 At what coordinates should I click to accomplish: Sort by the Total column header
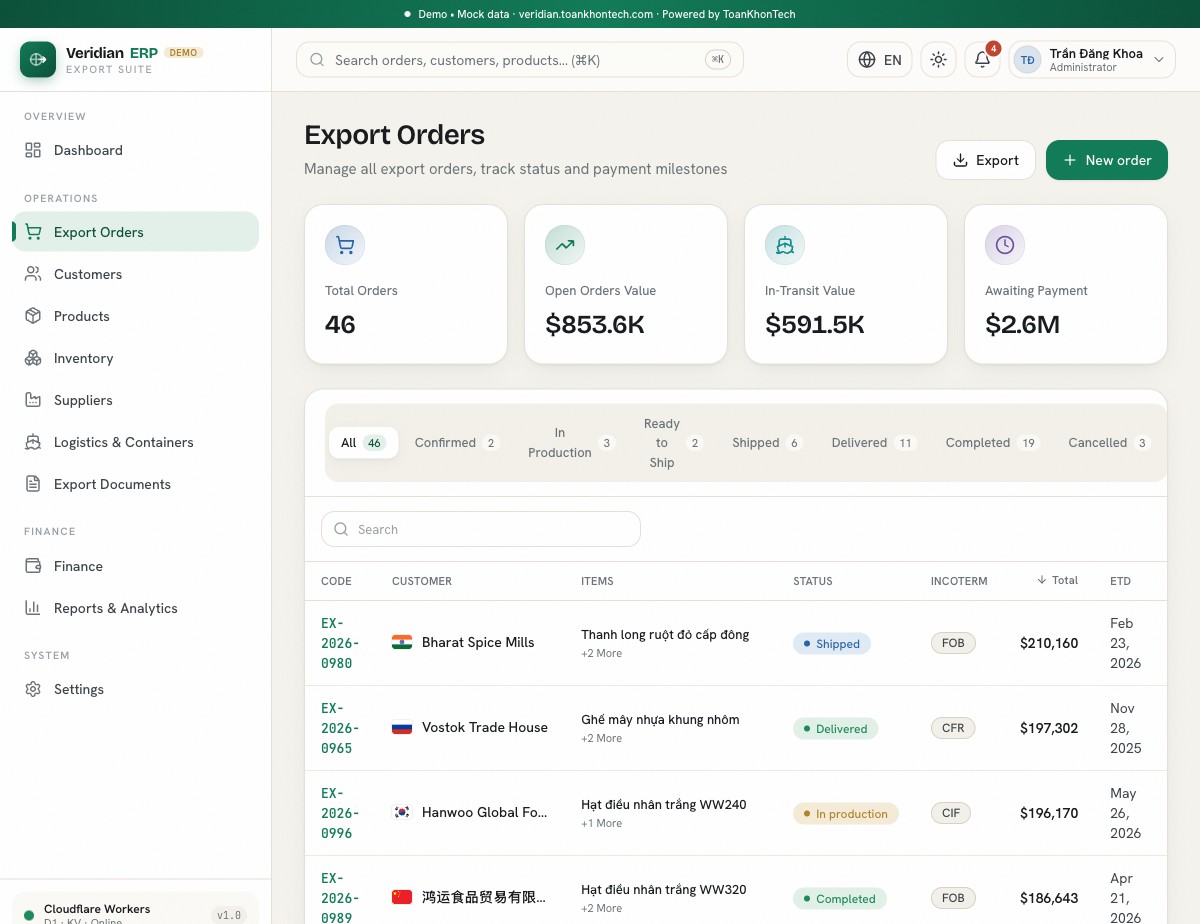tap(1057, 580)
